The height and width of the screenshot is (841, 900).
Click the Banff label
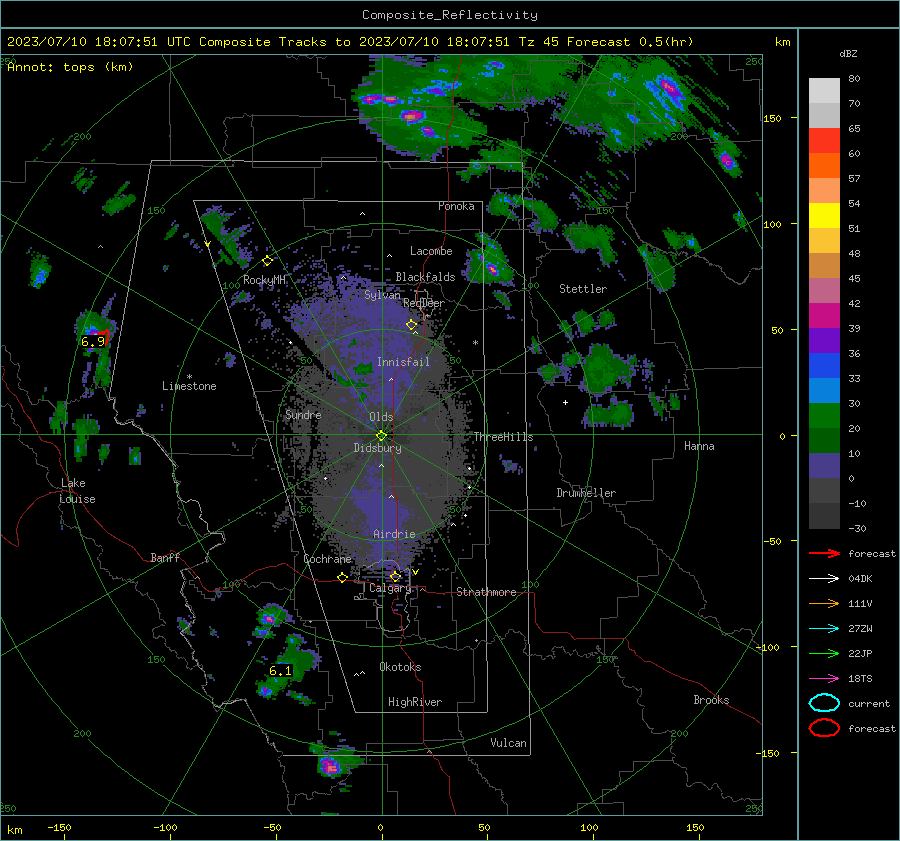click(x=165, y=558)
